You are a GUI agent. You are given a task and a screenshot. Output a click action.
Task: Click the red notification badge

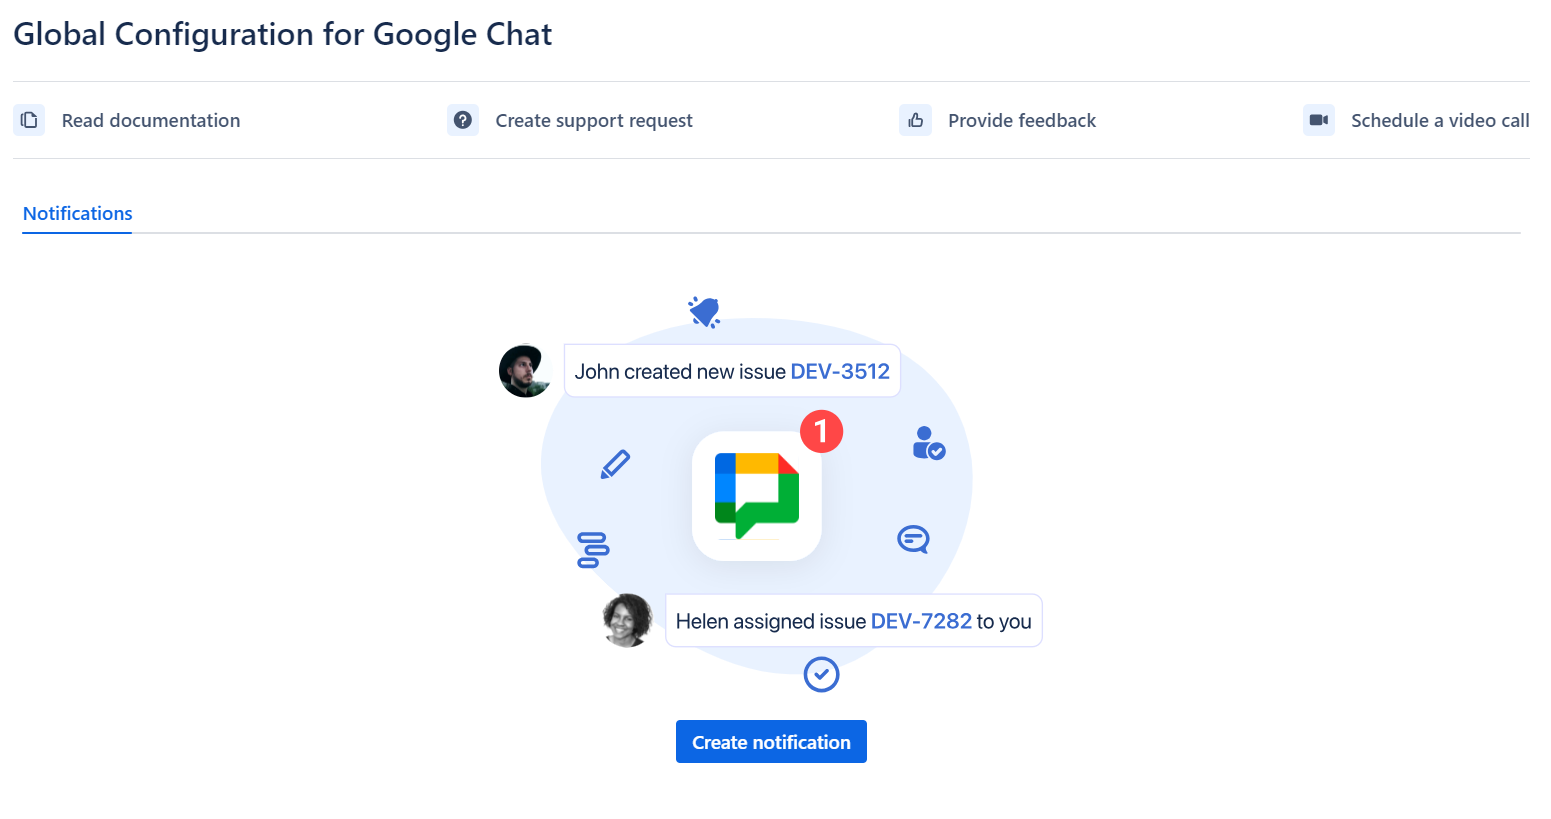click(821, 431)
